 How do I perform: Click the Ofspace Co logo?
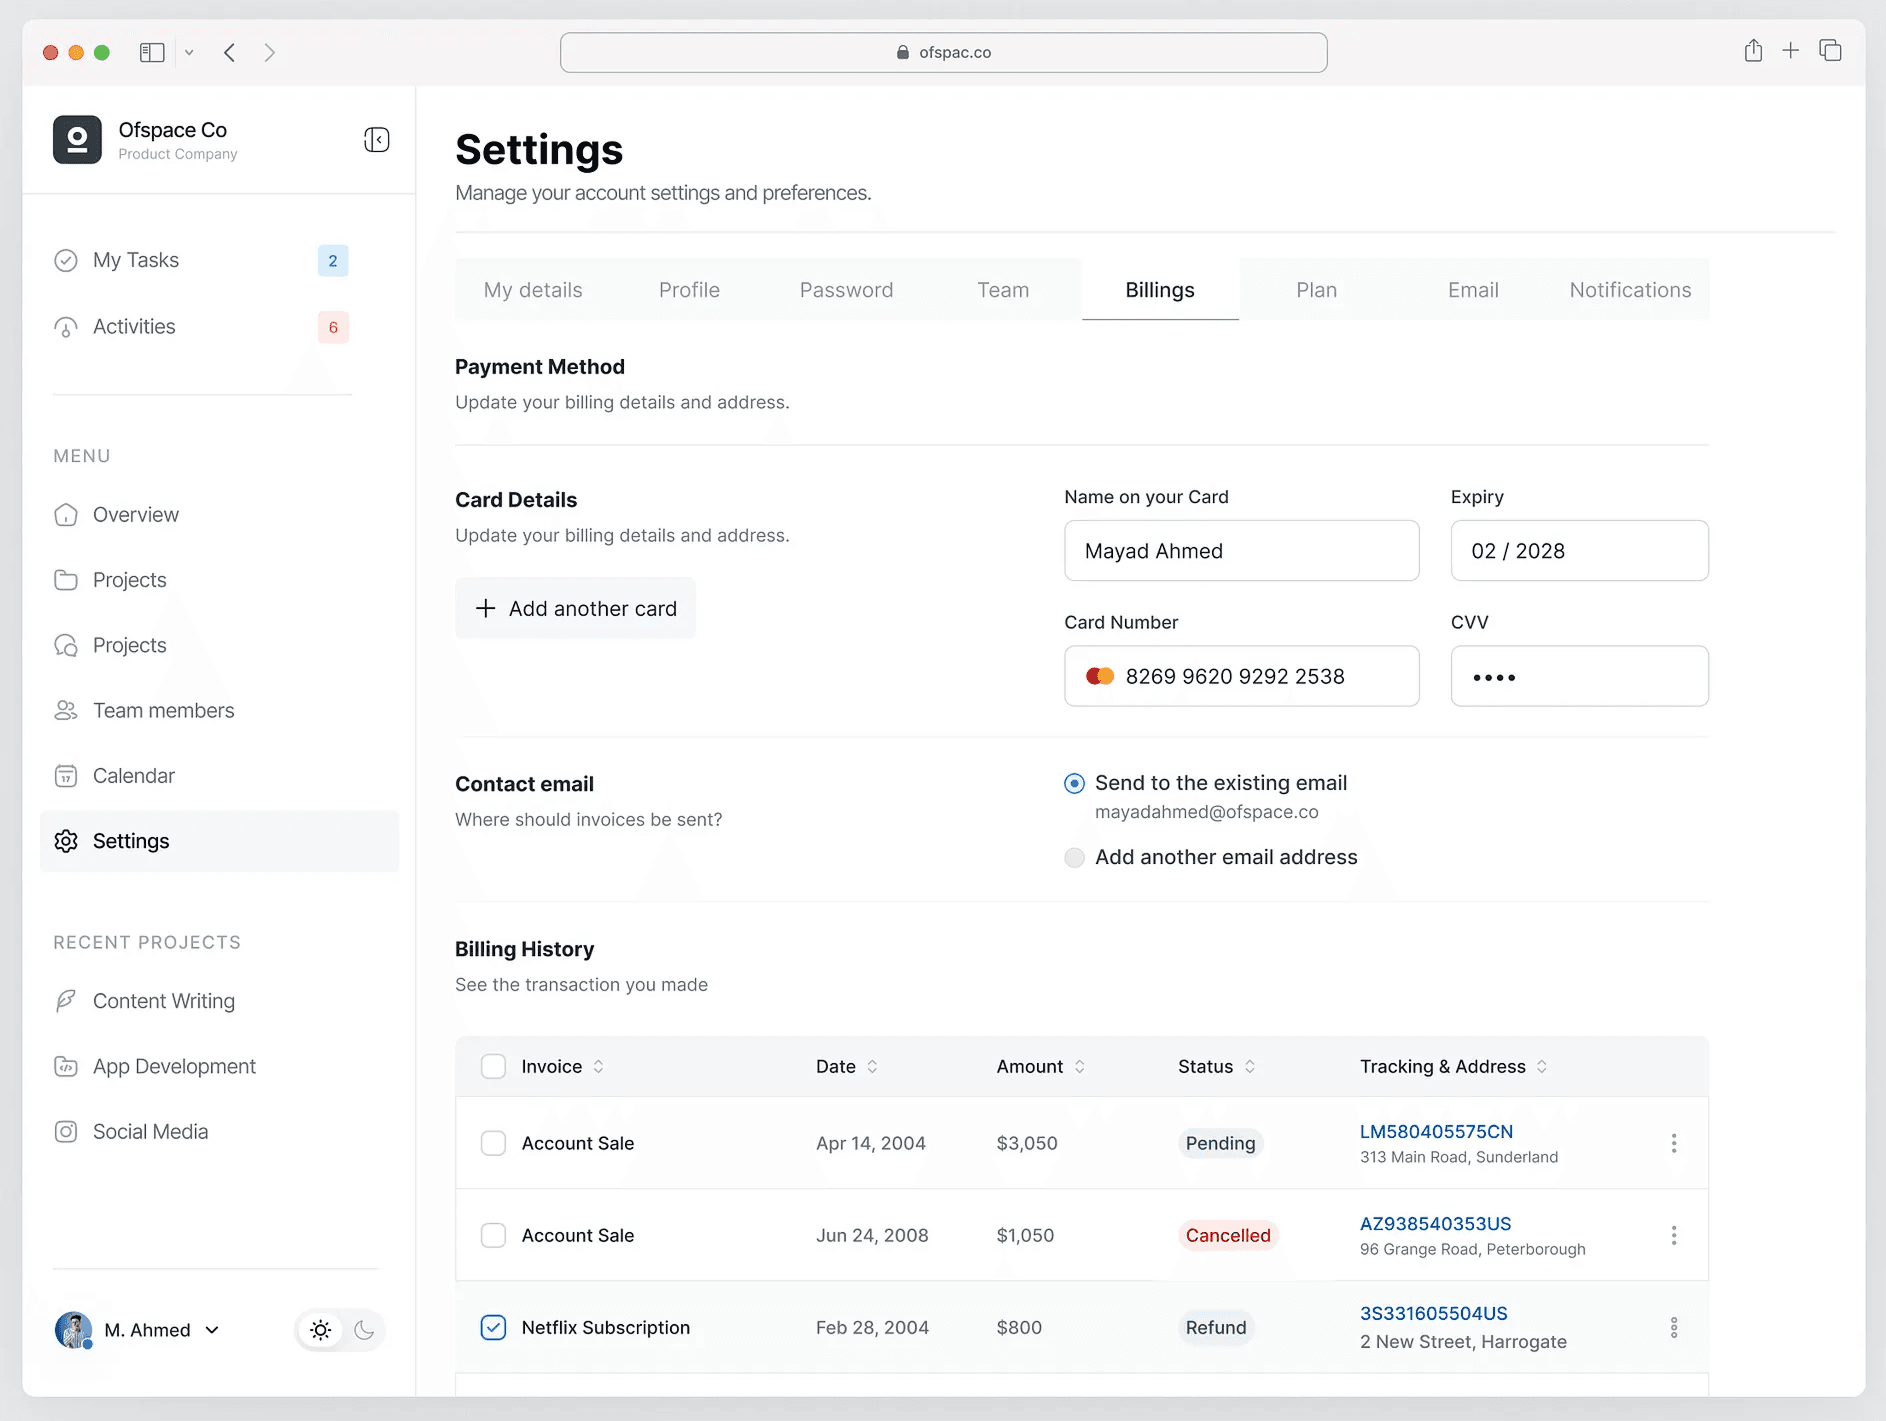(x=77, y=140)
